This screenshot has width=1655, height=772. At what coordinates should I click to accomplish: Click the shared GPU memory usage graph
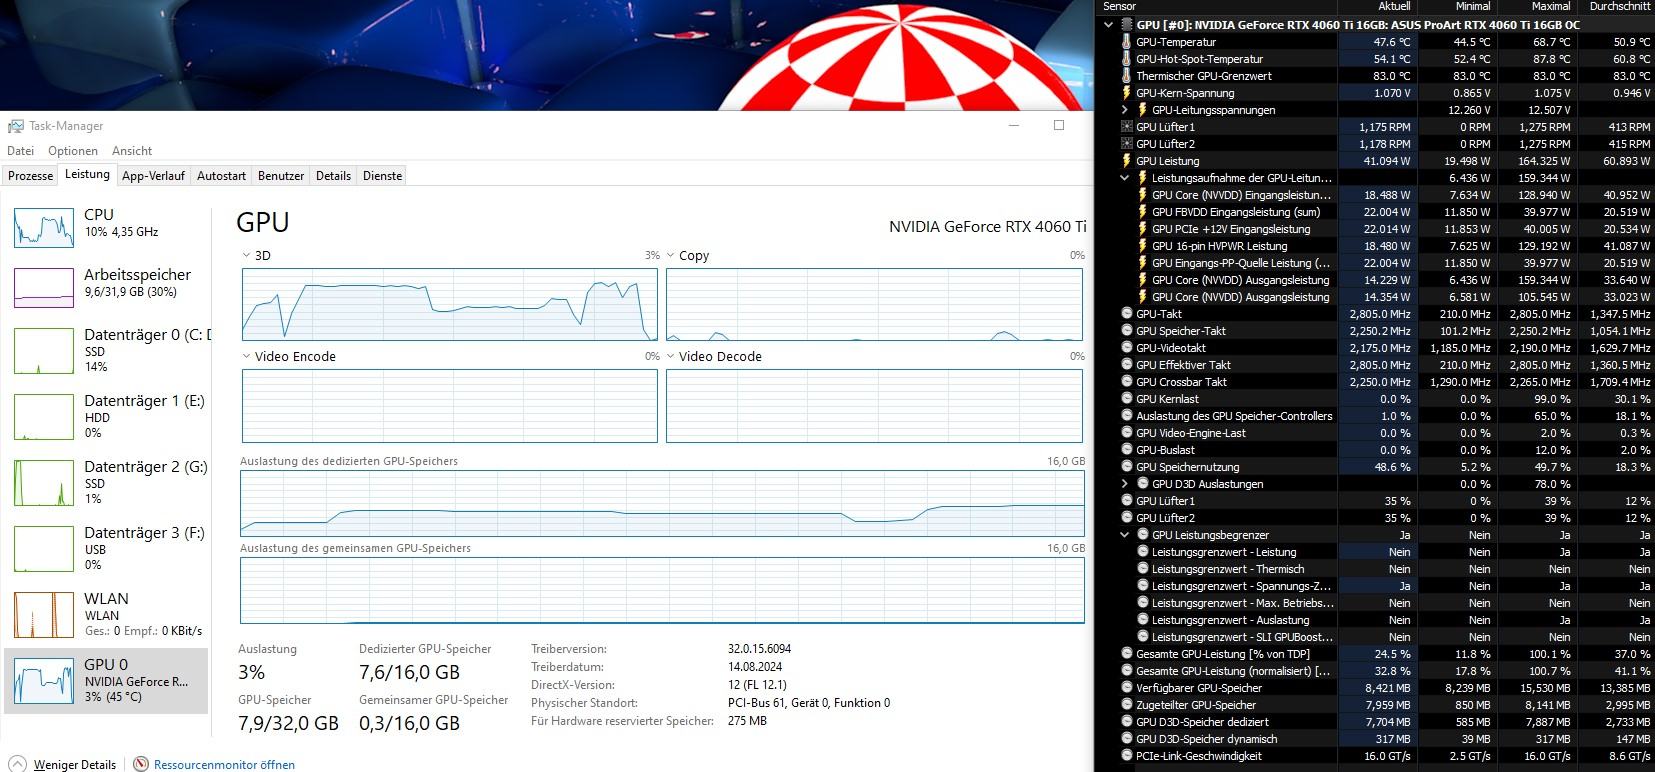tap(662, 590)
